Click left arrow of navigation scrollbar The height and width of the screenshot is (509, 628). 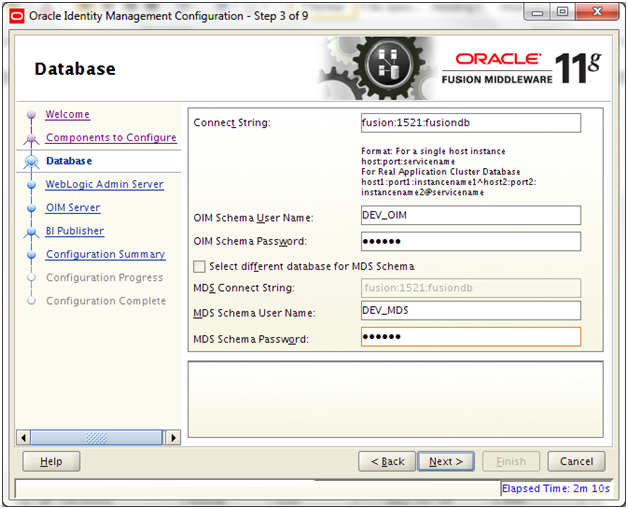23,438
